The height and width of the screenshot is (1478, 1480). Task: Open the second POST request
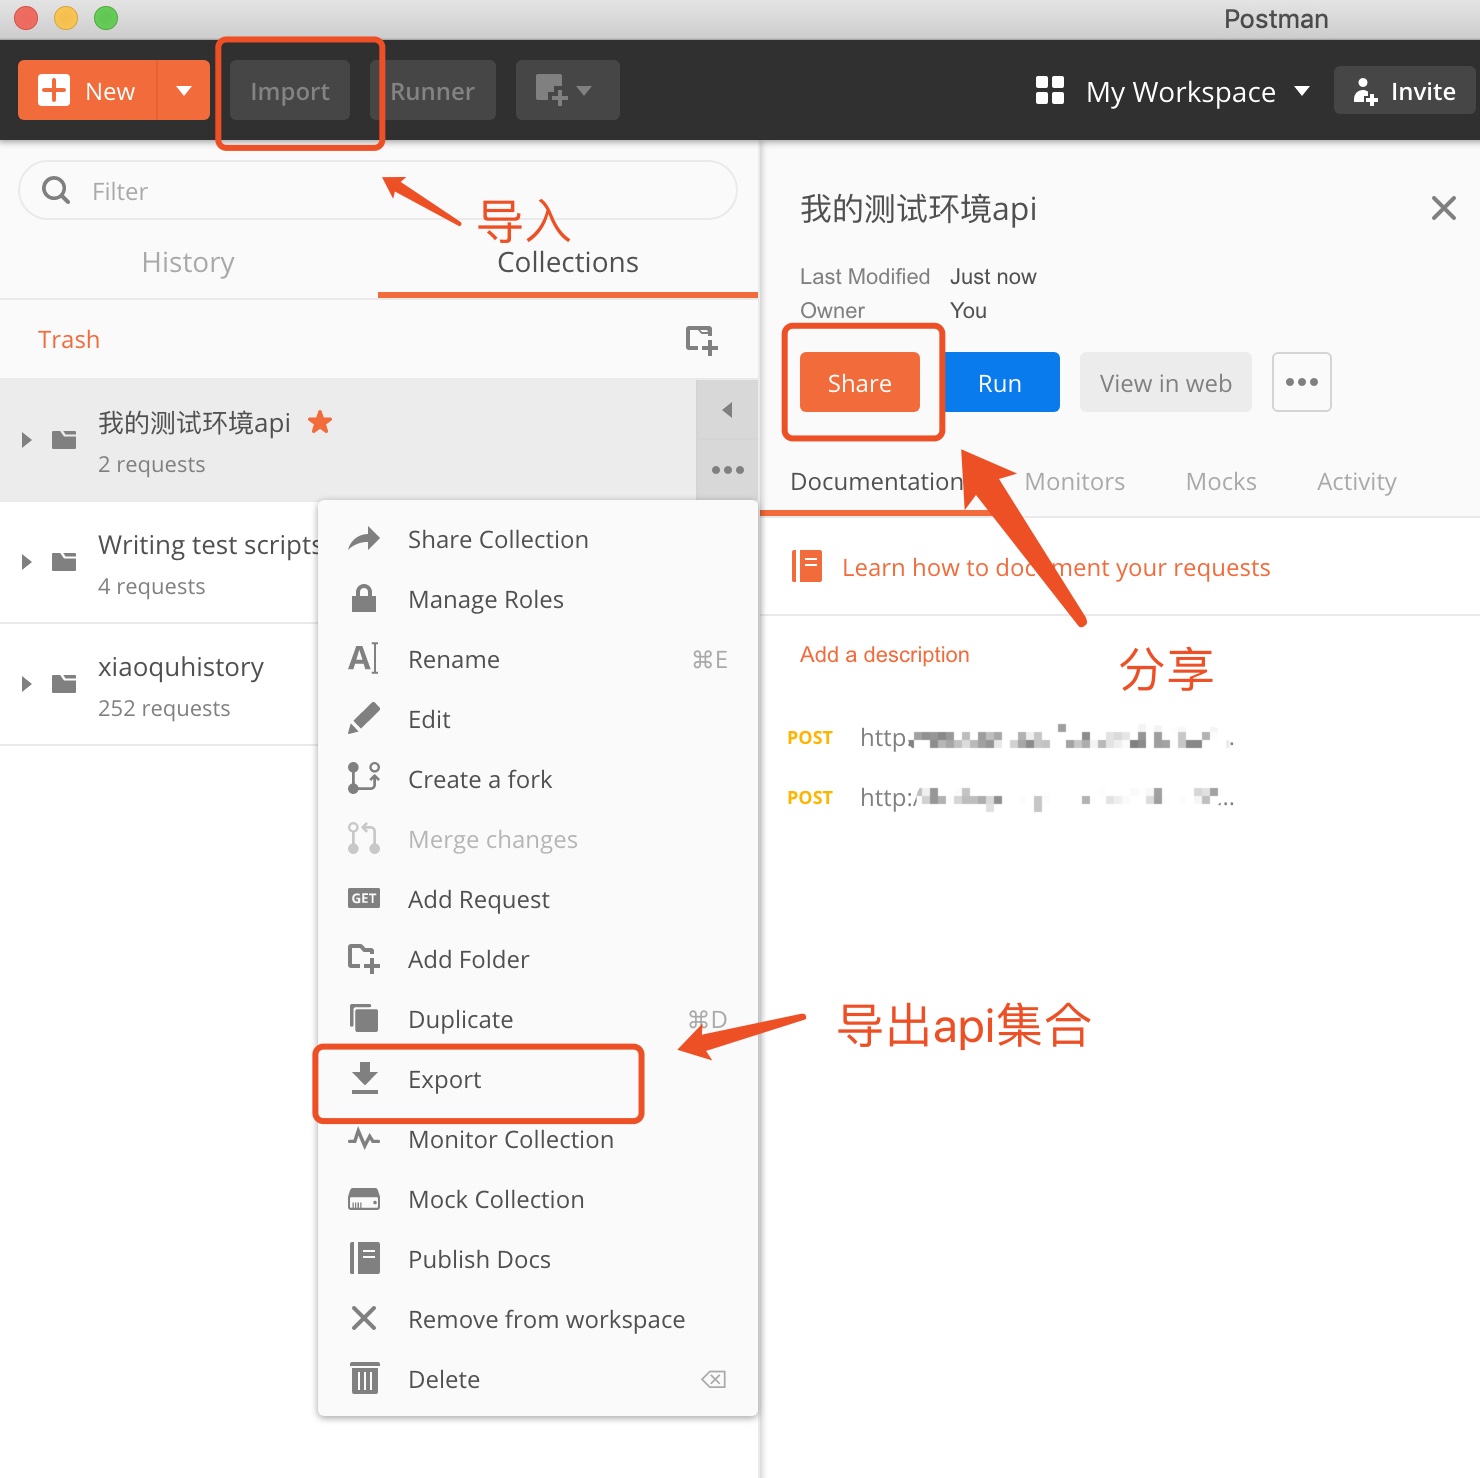[x=1011, y=798]
